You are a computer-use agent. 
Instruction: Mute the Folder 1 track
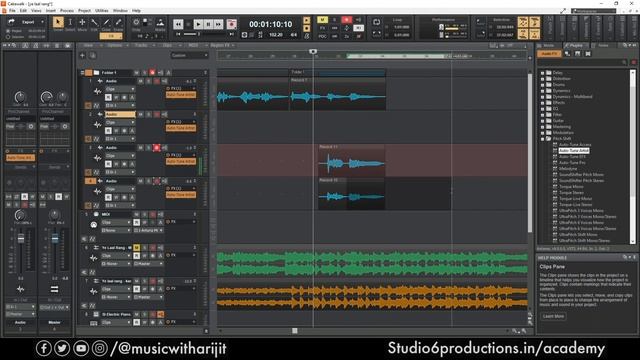point(136,73)
